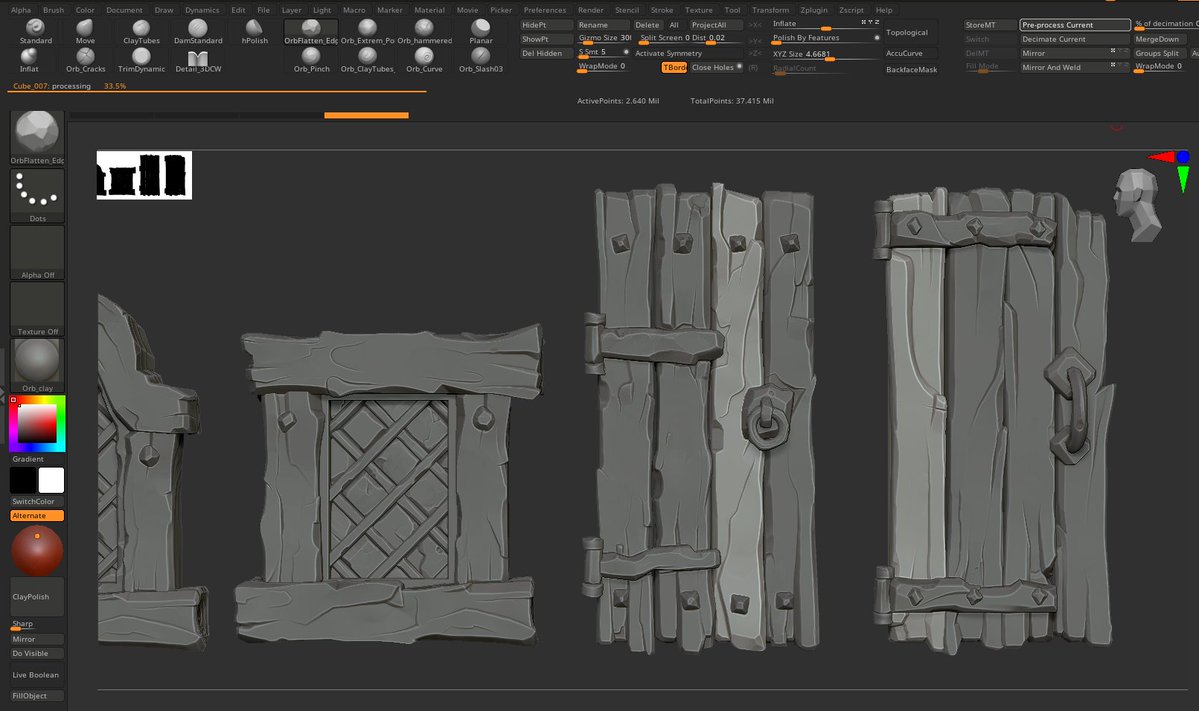Select the Planar brush
The height and width of the screenshot is (711, 1199).
pos(480,32)
